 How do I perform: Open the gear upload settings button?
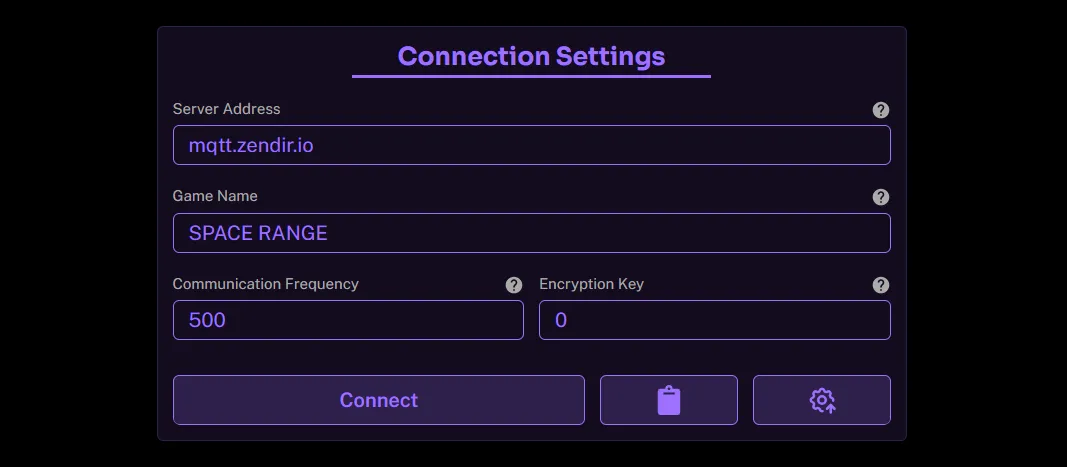pyautogui.click(x=821, y=400)
